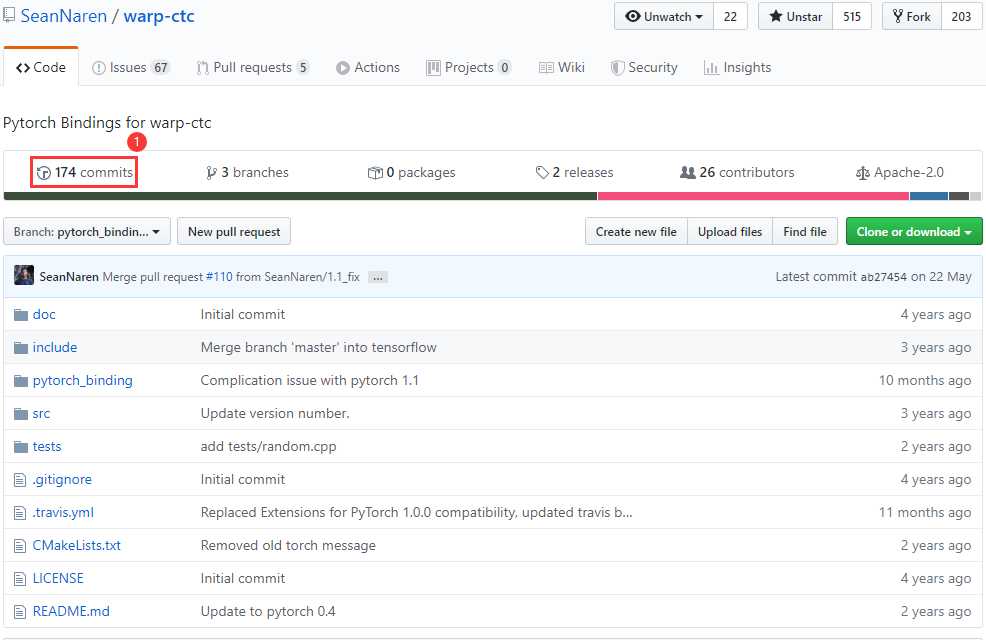Click the .gitignore file icon
This screenshot has width=986, height=640.
tap(19, 480)
